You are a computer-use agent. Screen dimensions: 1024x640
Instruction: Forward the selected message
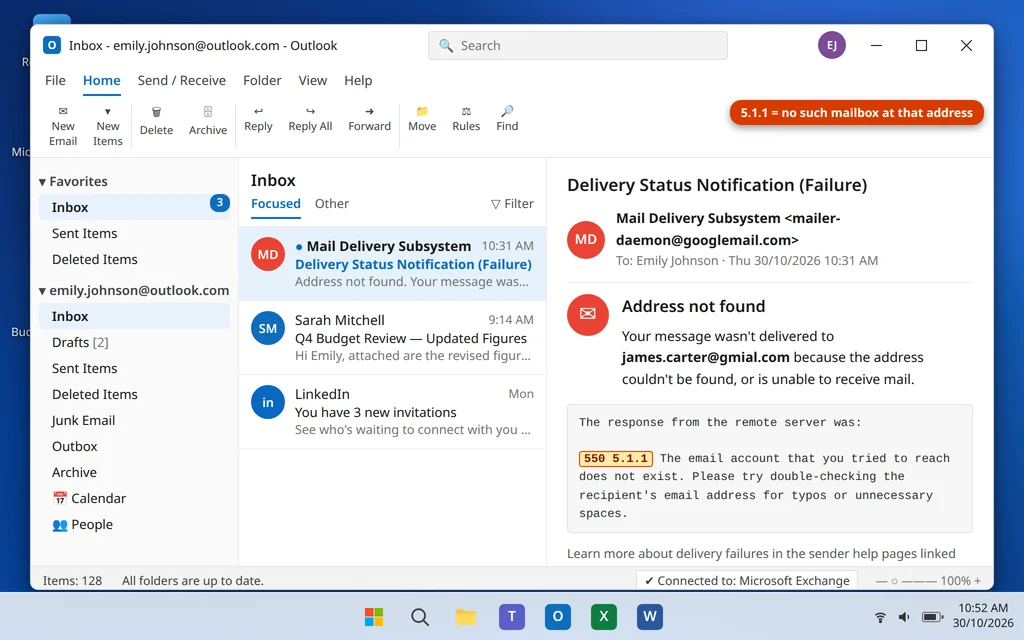[x=369, y=119]
